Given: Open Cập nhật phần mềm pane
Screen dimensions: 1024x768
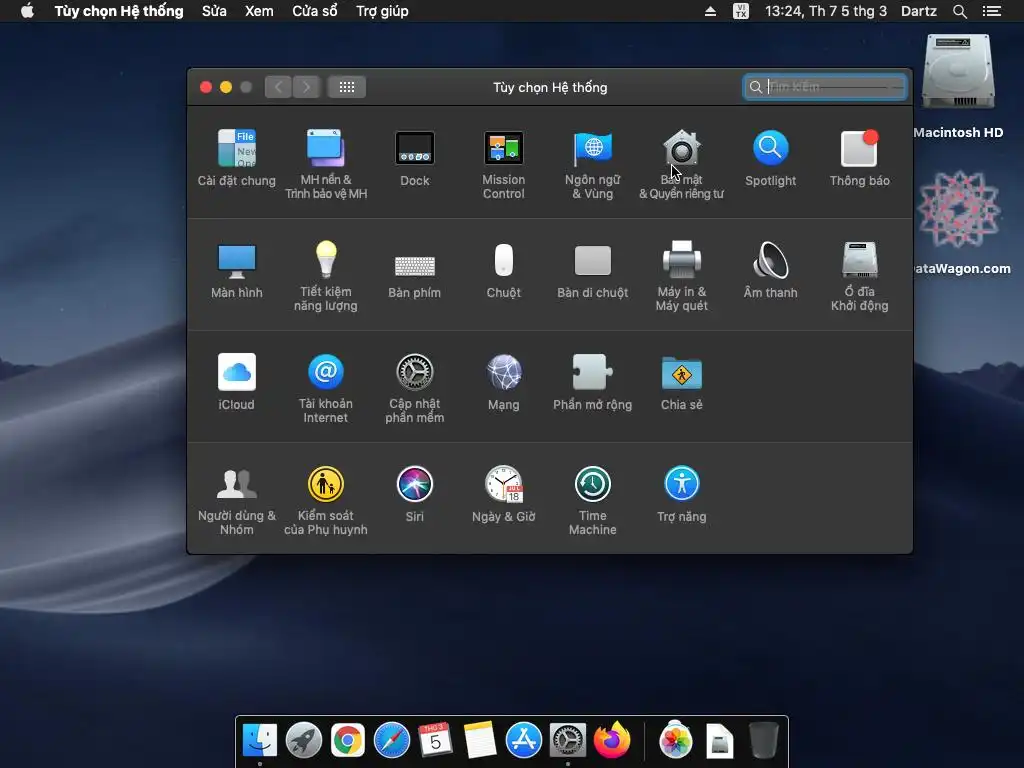Looking at the screenshot, I should coord(415,388).
